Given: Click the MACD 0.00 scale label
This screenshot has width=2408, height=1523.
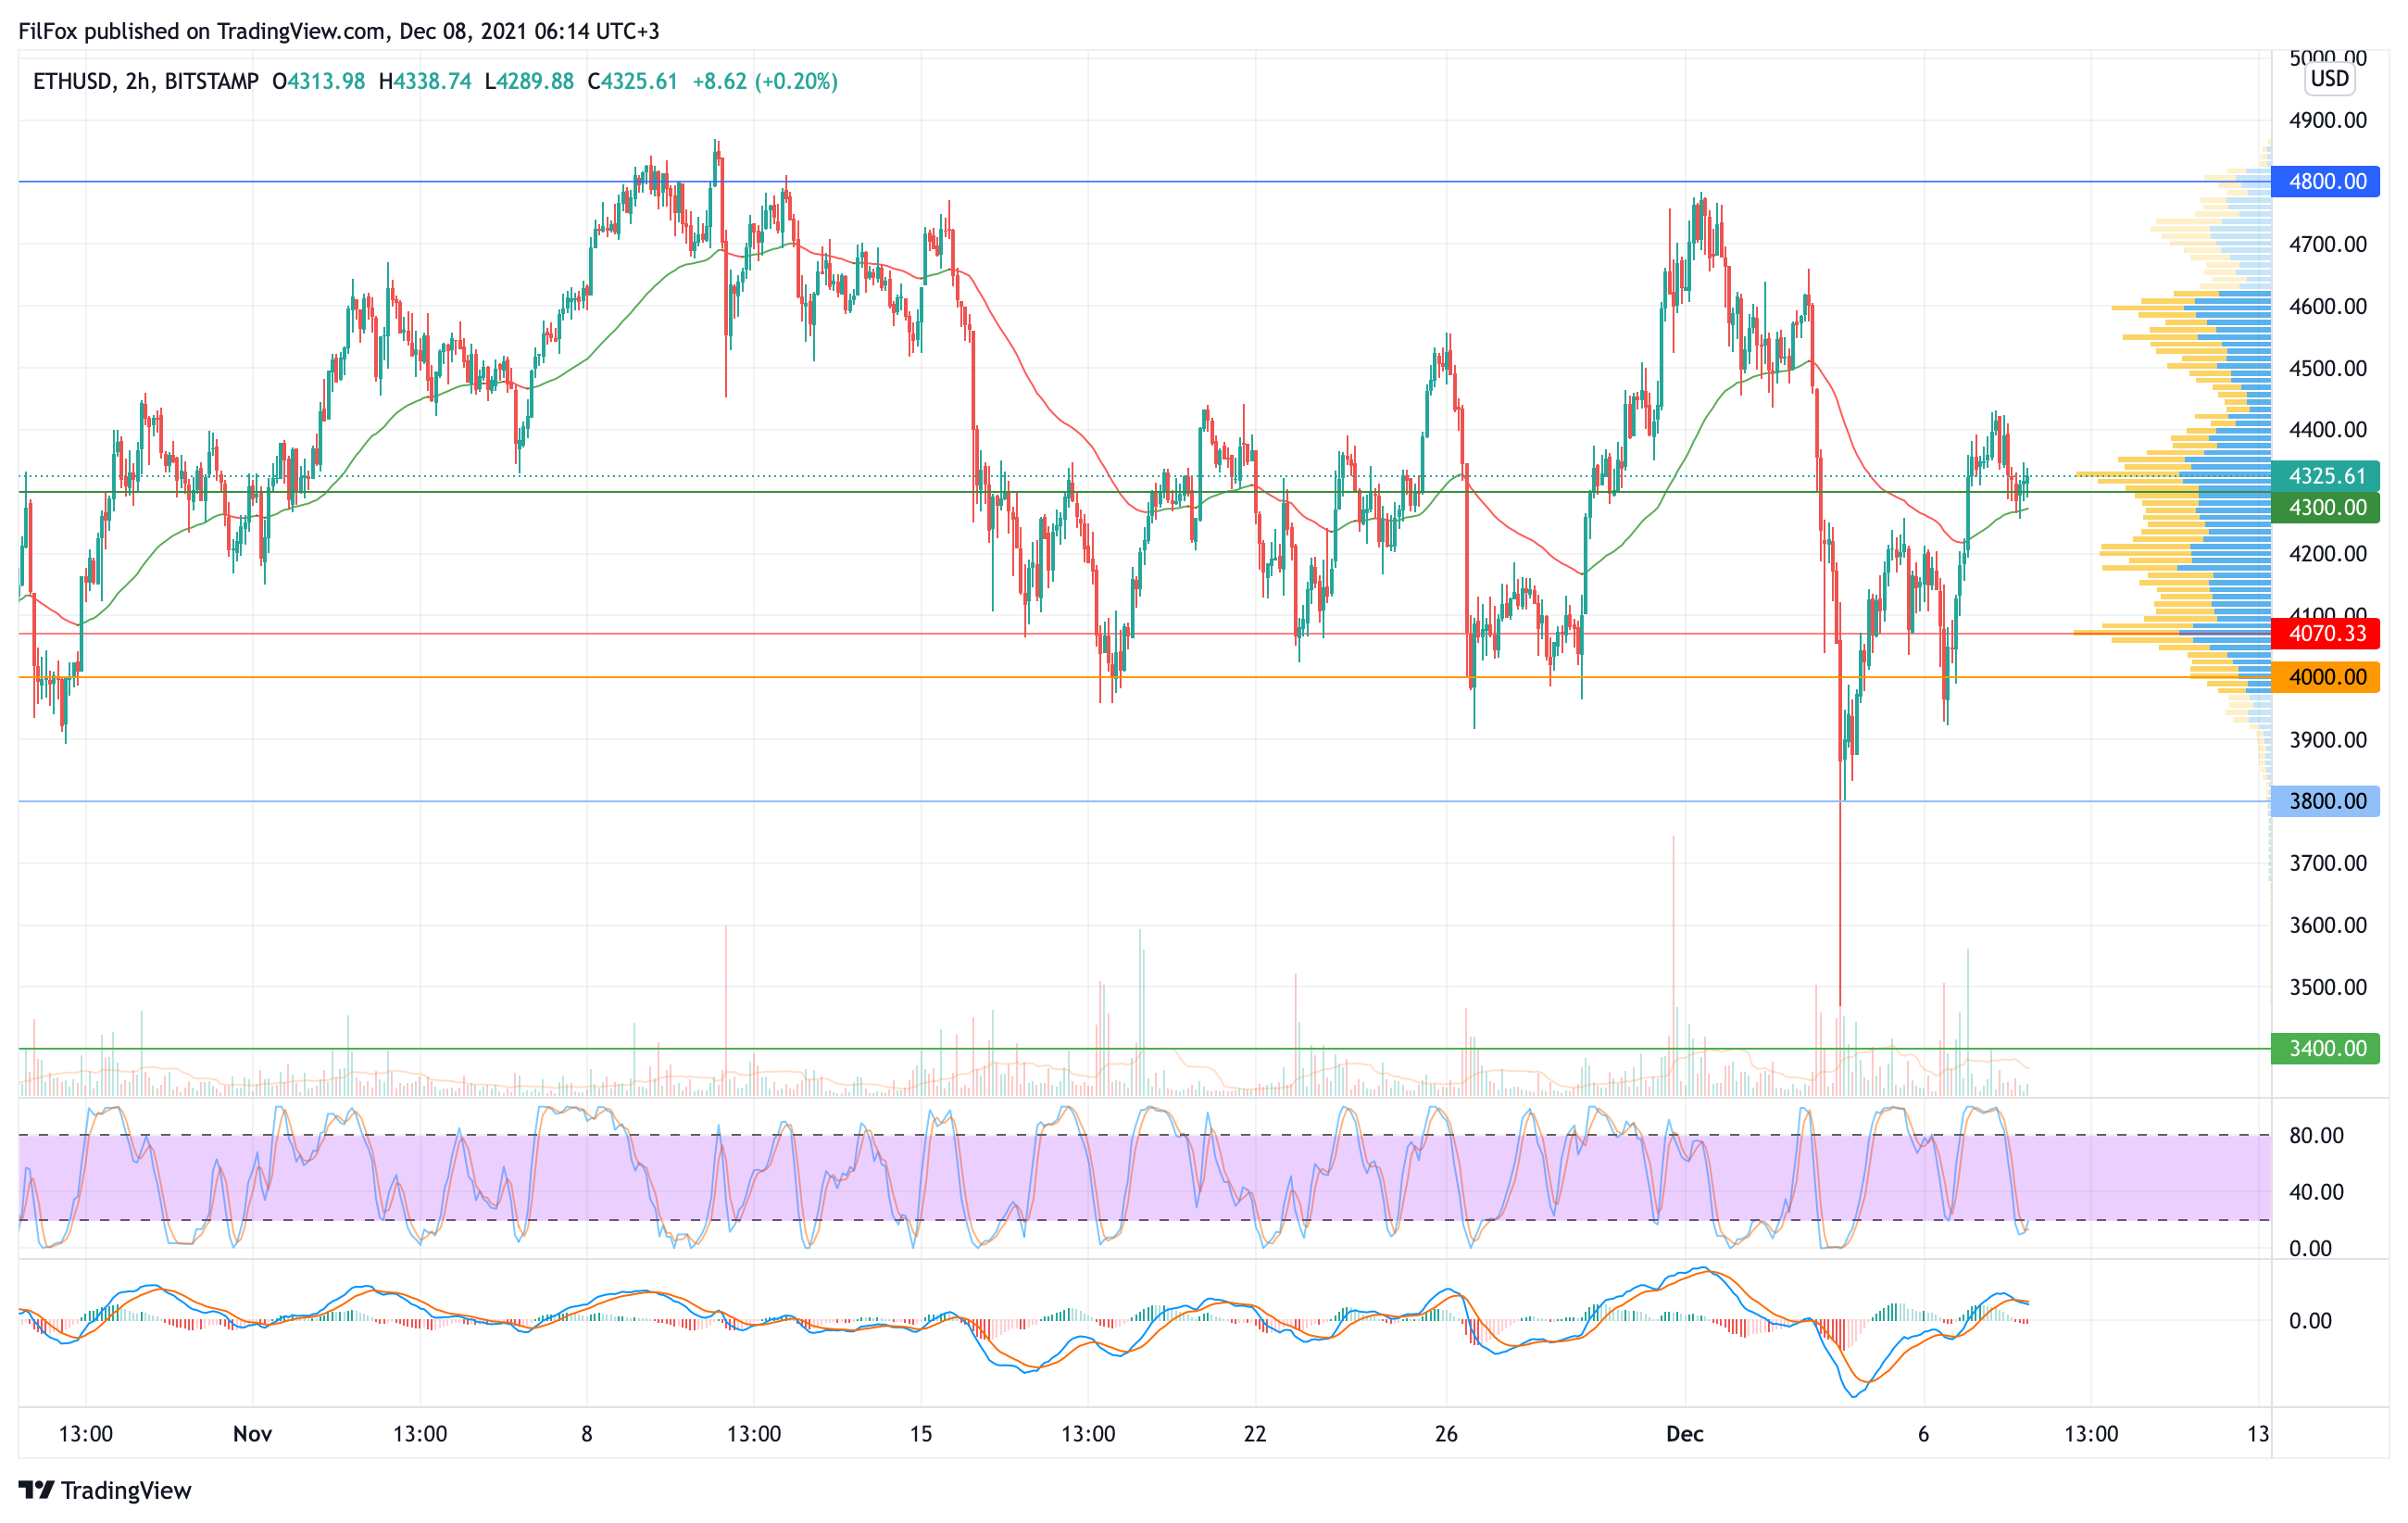Looking at the screenshot, I should 2310,1321.
